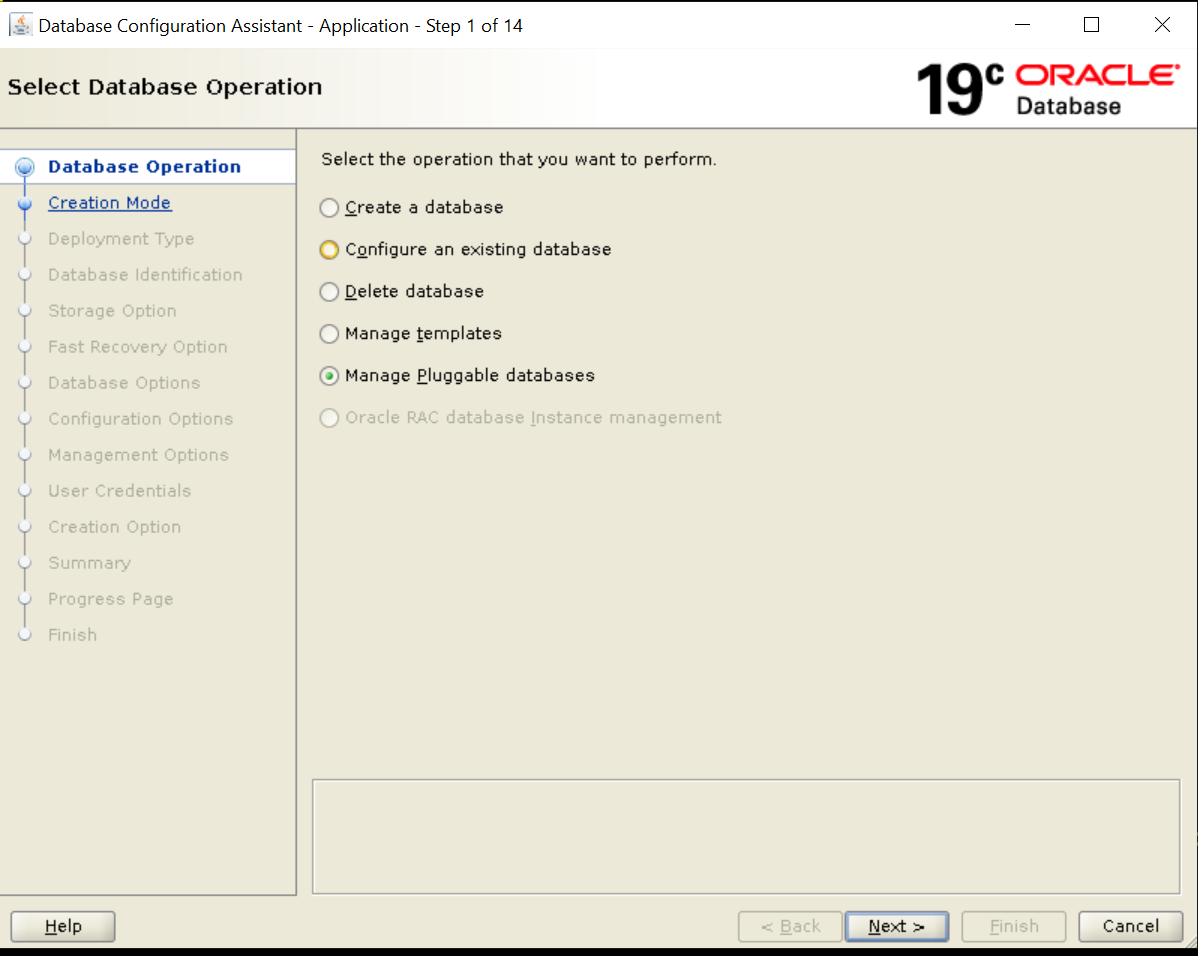Click User Credentials step text
Screen dimensions: 1198x956
point(119,490)
